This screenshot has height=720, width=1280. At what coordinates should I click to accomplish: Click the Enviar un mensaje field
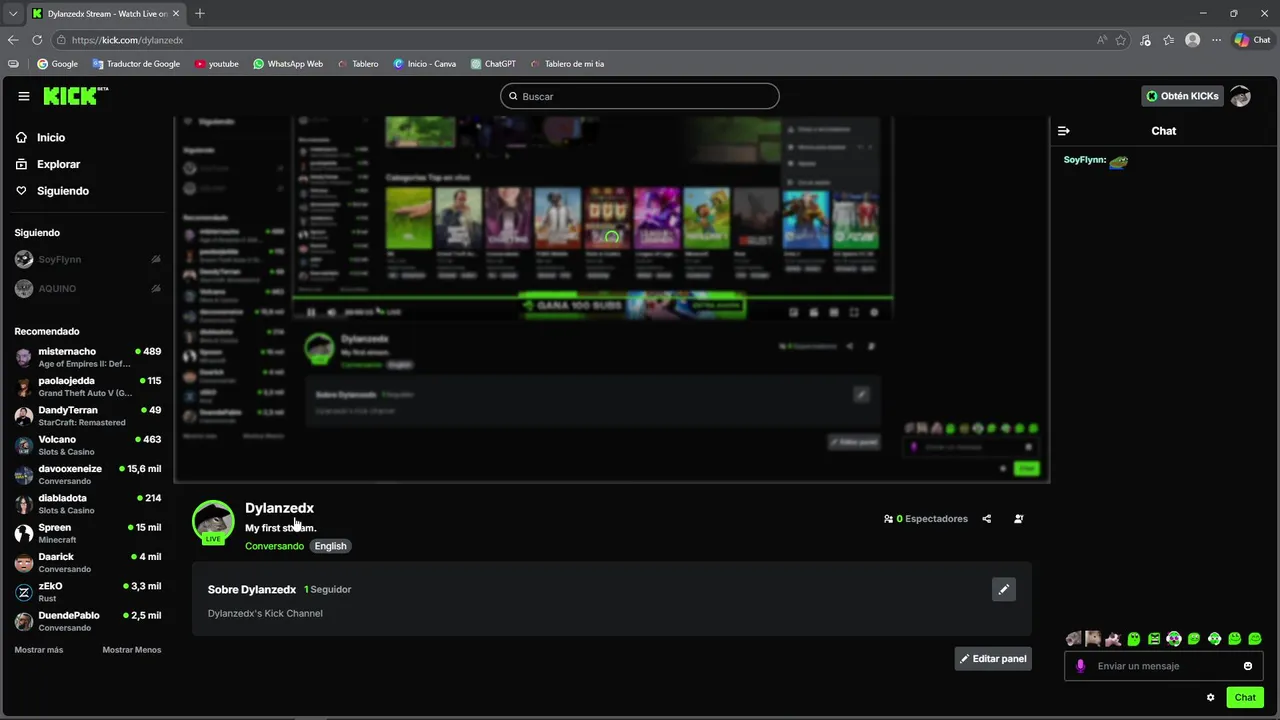coord(1164,666)
